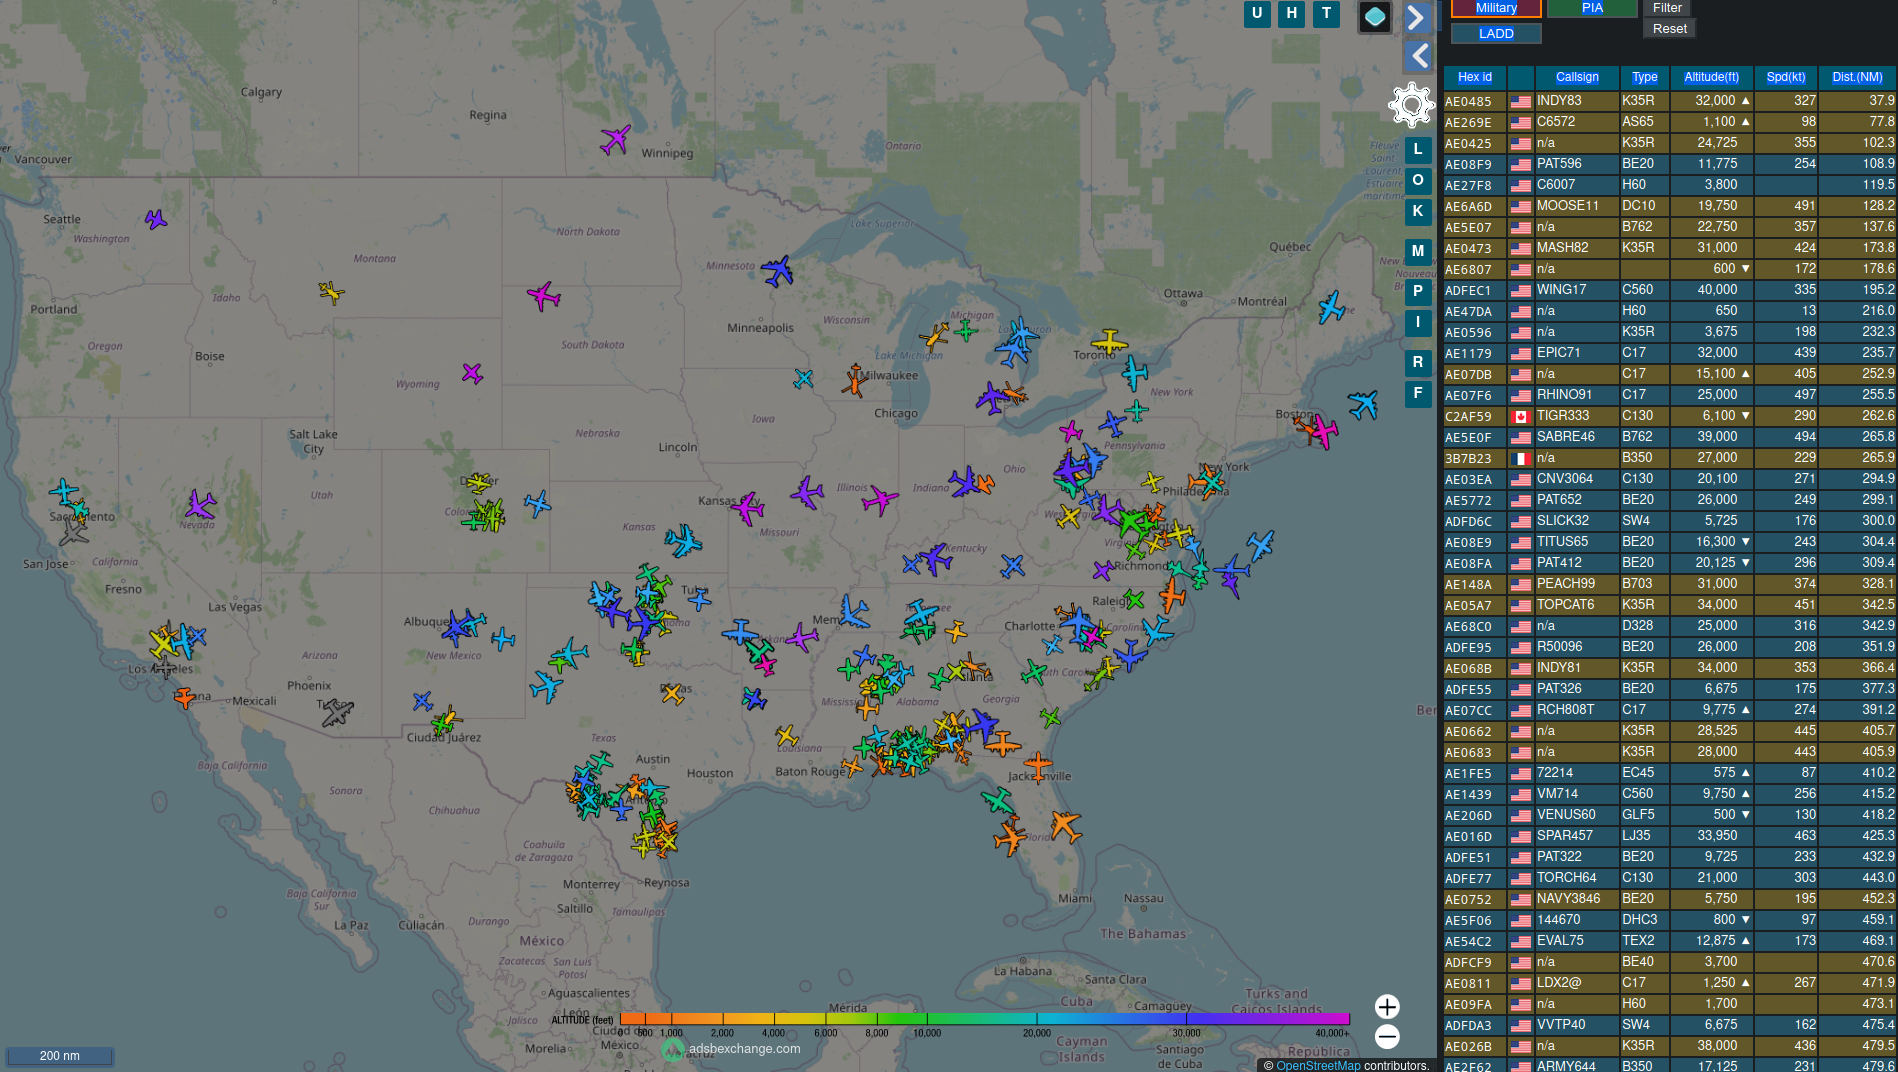Select the TIGR333 aircraft row
Viewport: 1898px width, 1072px height.
coord(1669,416)
